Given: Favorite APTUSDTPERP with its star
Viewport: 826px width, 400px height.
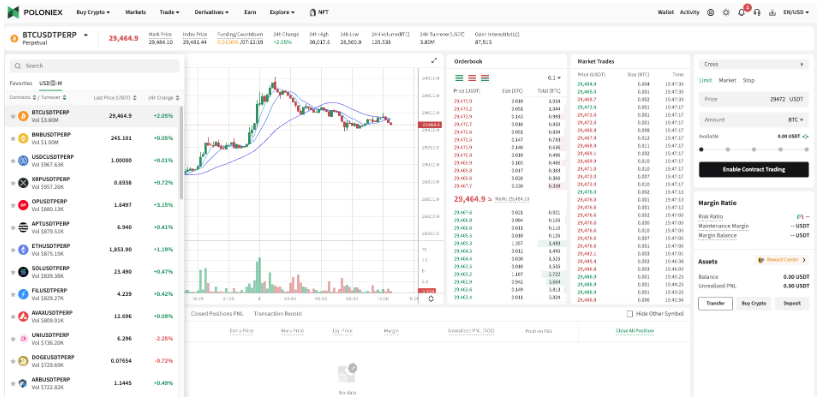Looking at the screenshot, I should point(13,228).
